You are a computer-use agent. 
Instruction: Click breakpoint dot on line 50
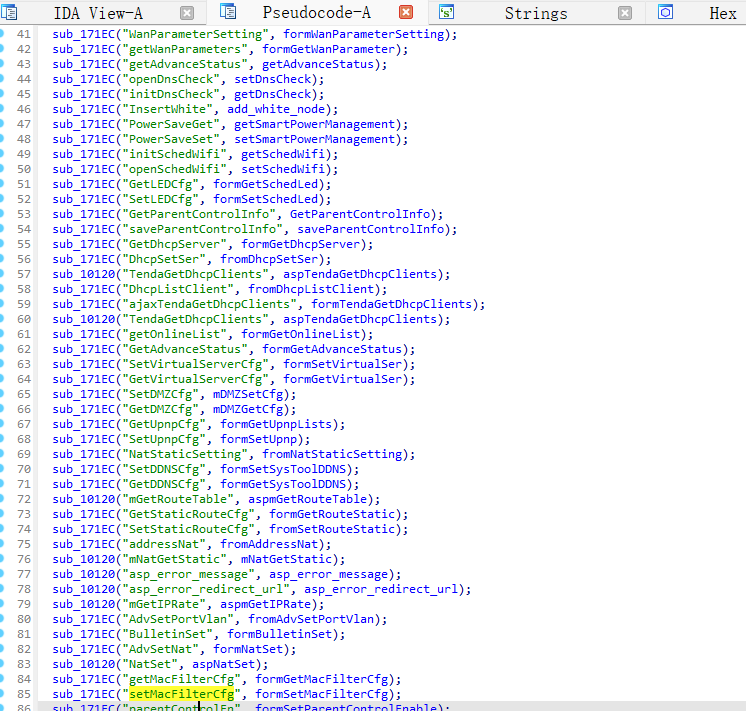tap(1, 169)
